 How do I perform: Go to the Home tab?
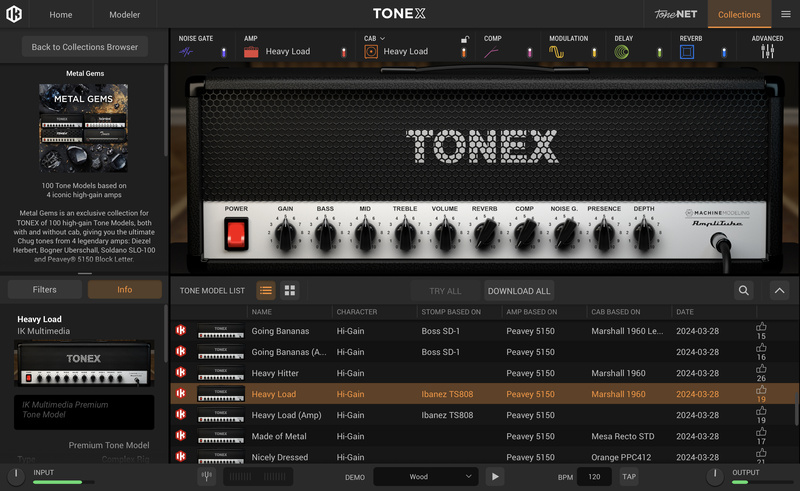(61, 14)
